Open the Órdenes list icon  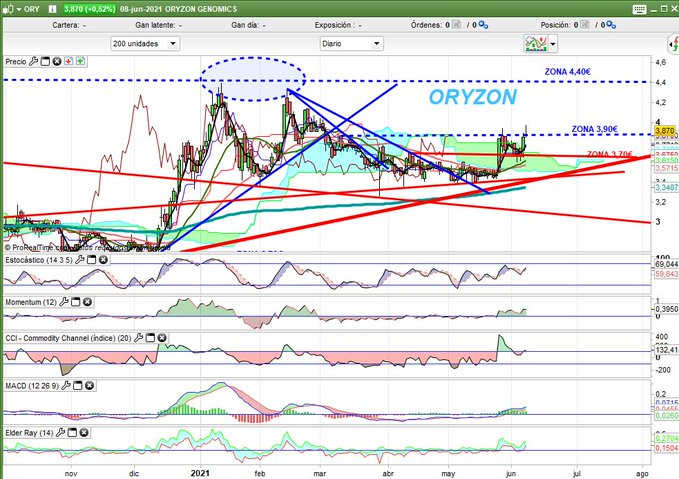pos(456,25)
